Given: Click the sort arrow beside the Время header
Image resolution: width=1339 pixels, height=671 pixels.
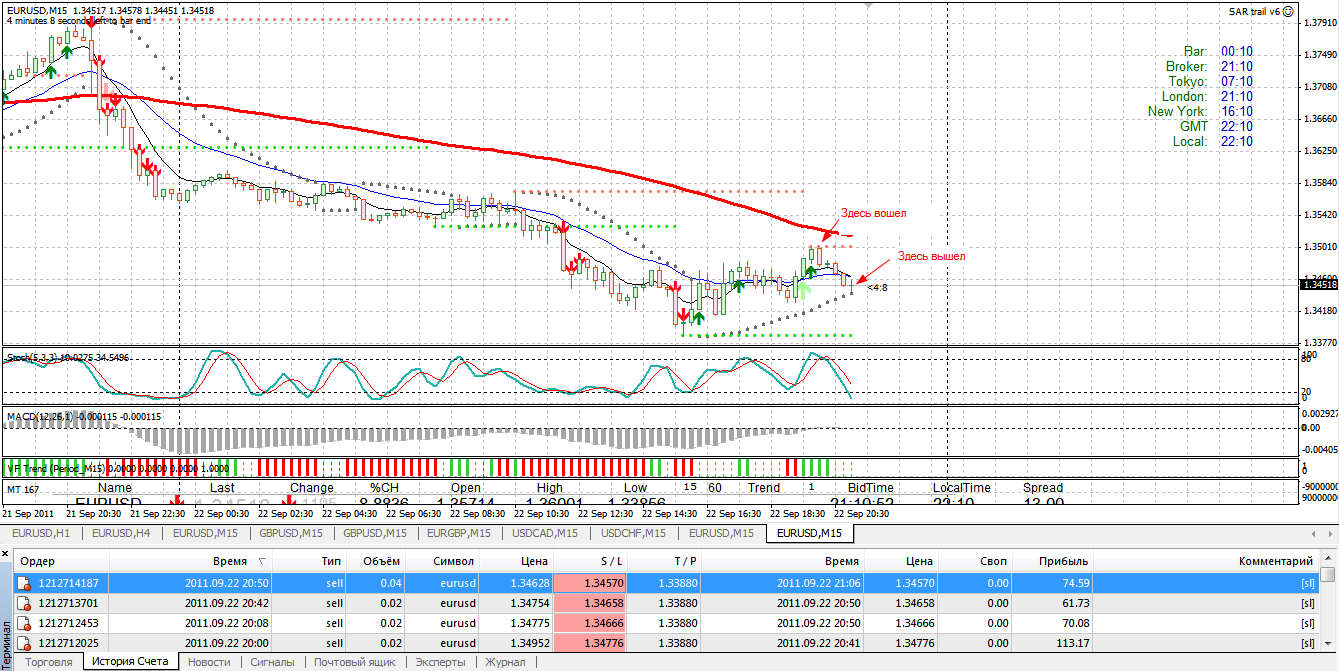Looking at the screenshot, I should pos(263,561).
